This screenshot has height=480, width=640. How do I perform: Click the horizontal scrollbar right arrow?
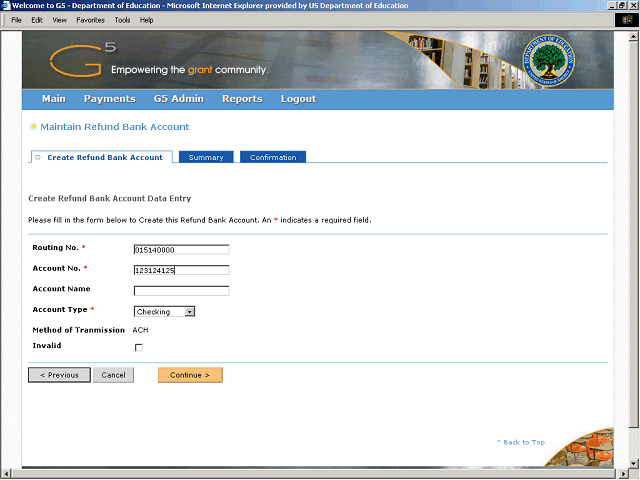624,474
